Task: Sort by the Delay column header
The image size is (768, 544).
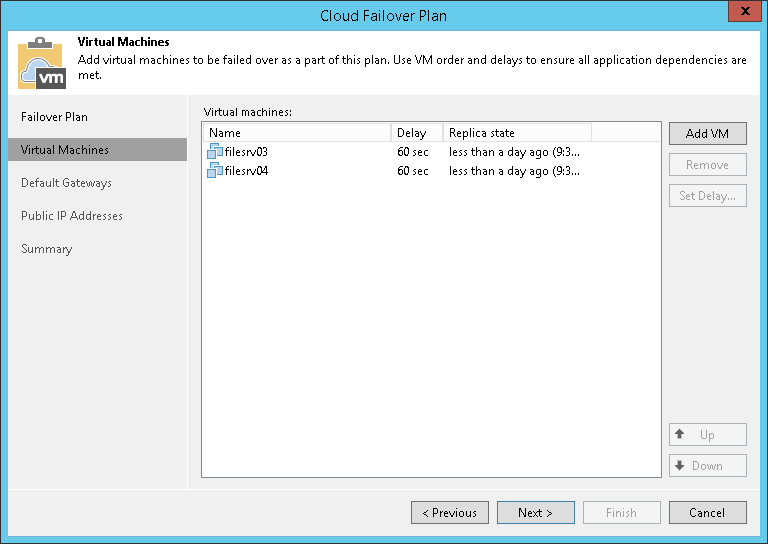Action: pyautogui.click(x=417, y=133)
